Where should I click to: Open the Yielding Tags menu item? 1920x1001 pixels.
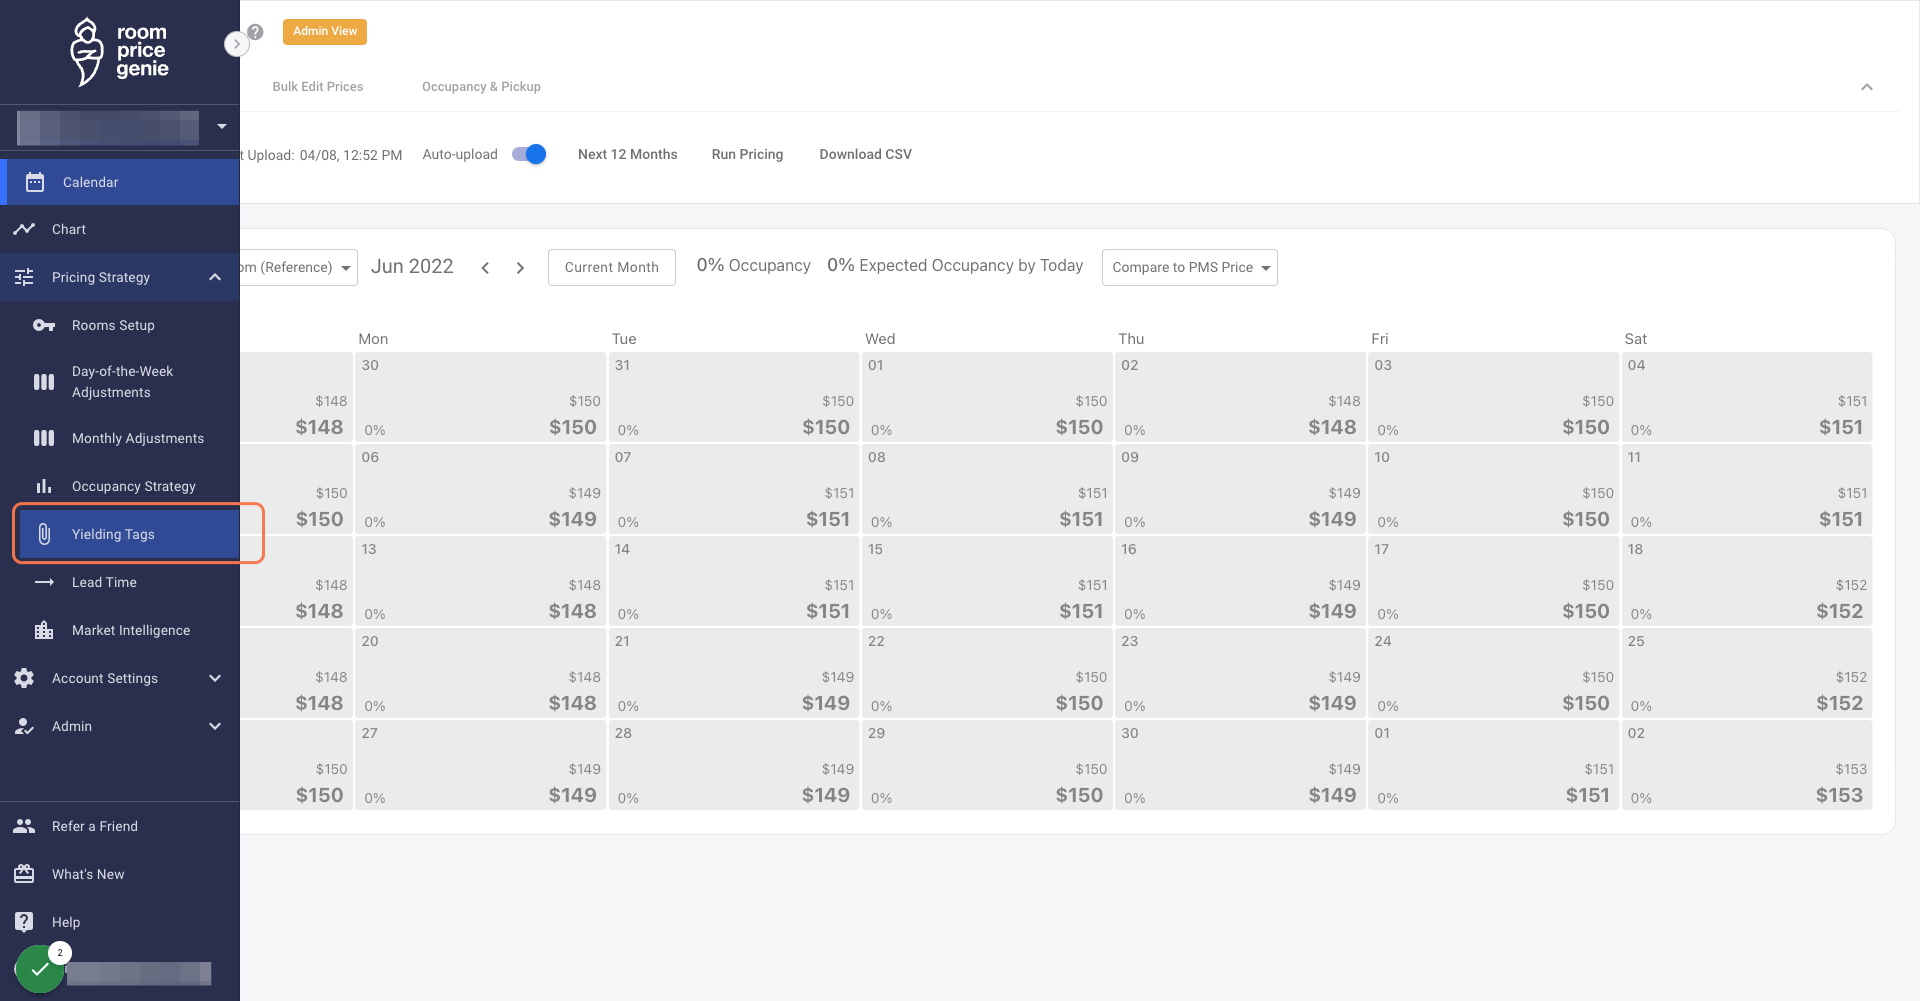(x=129, y=534)
